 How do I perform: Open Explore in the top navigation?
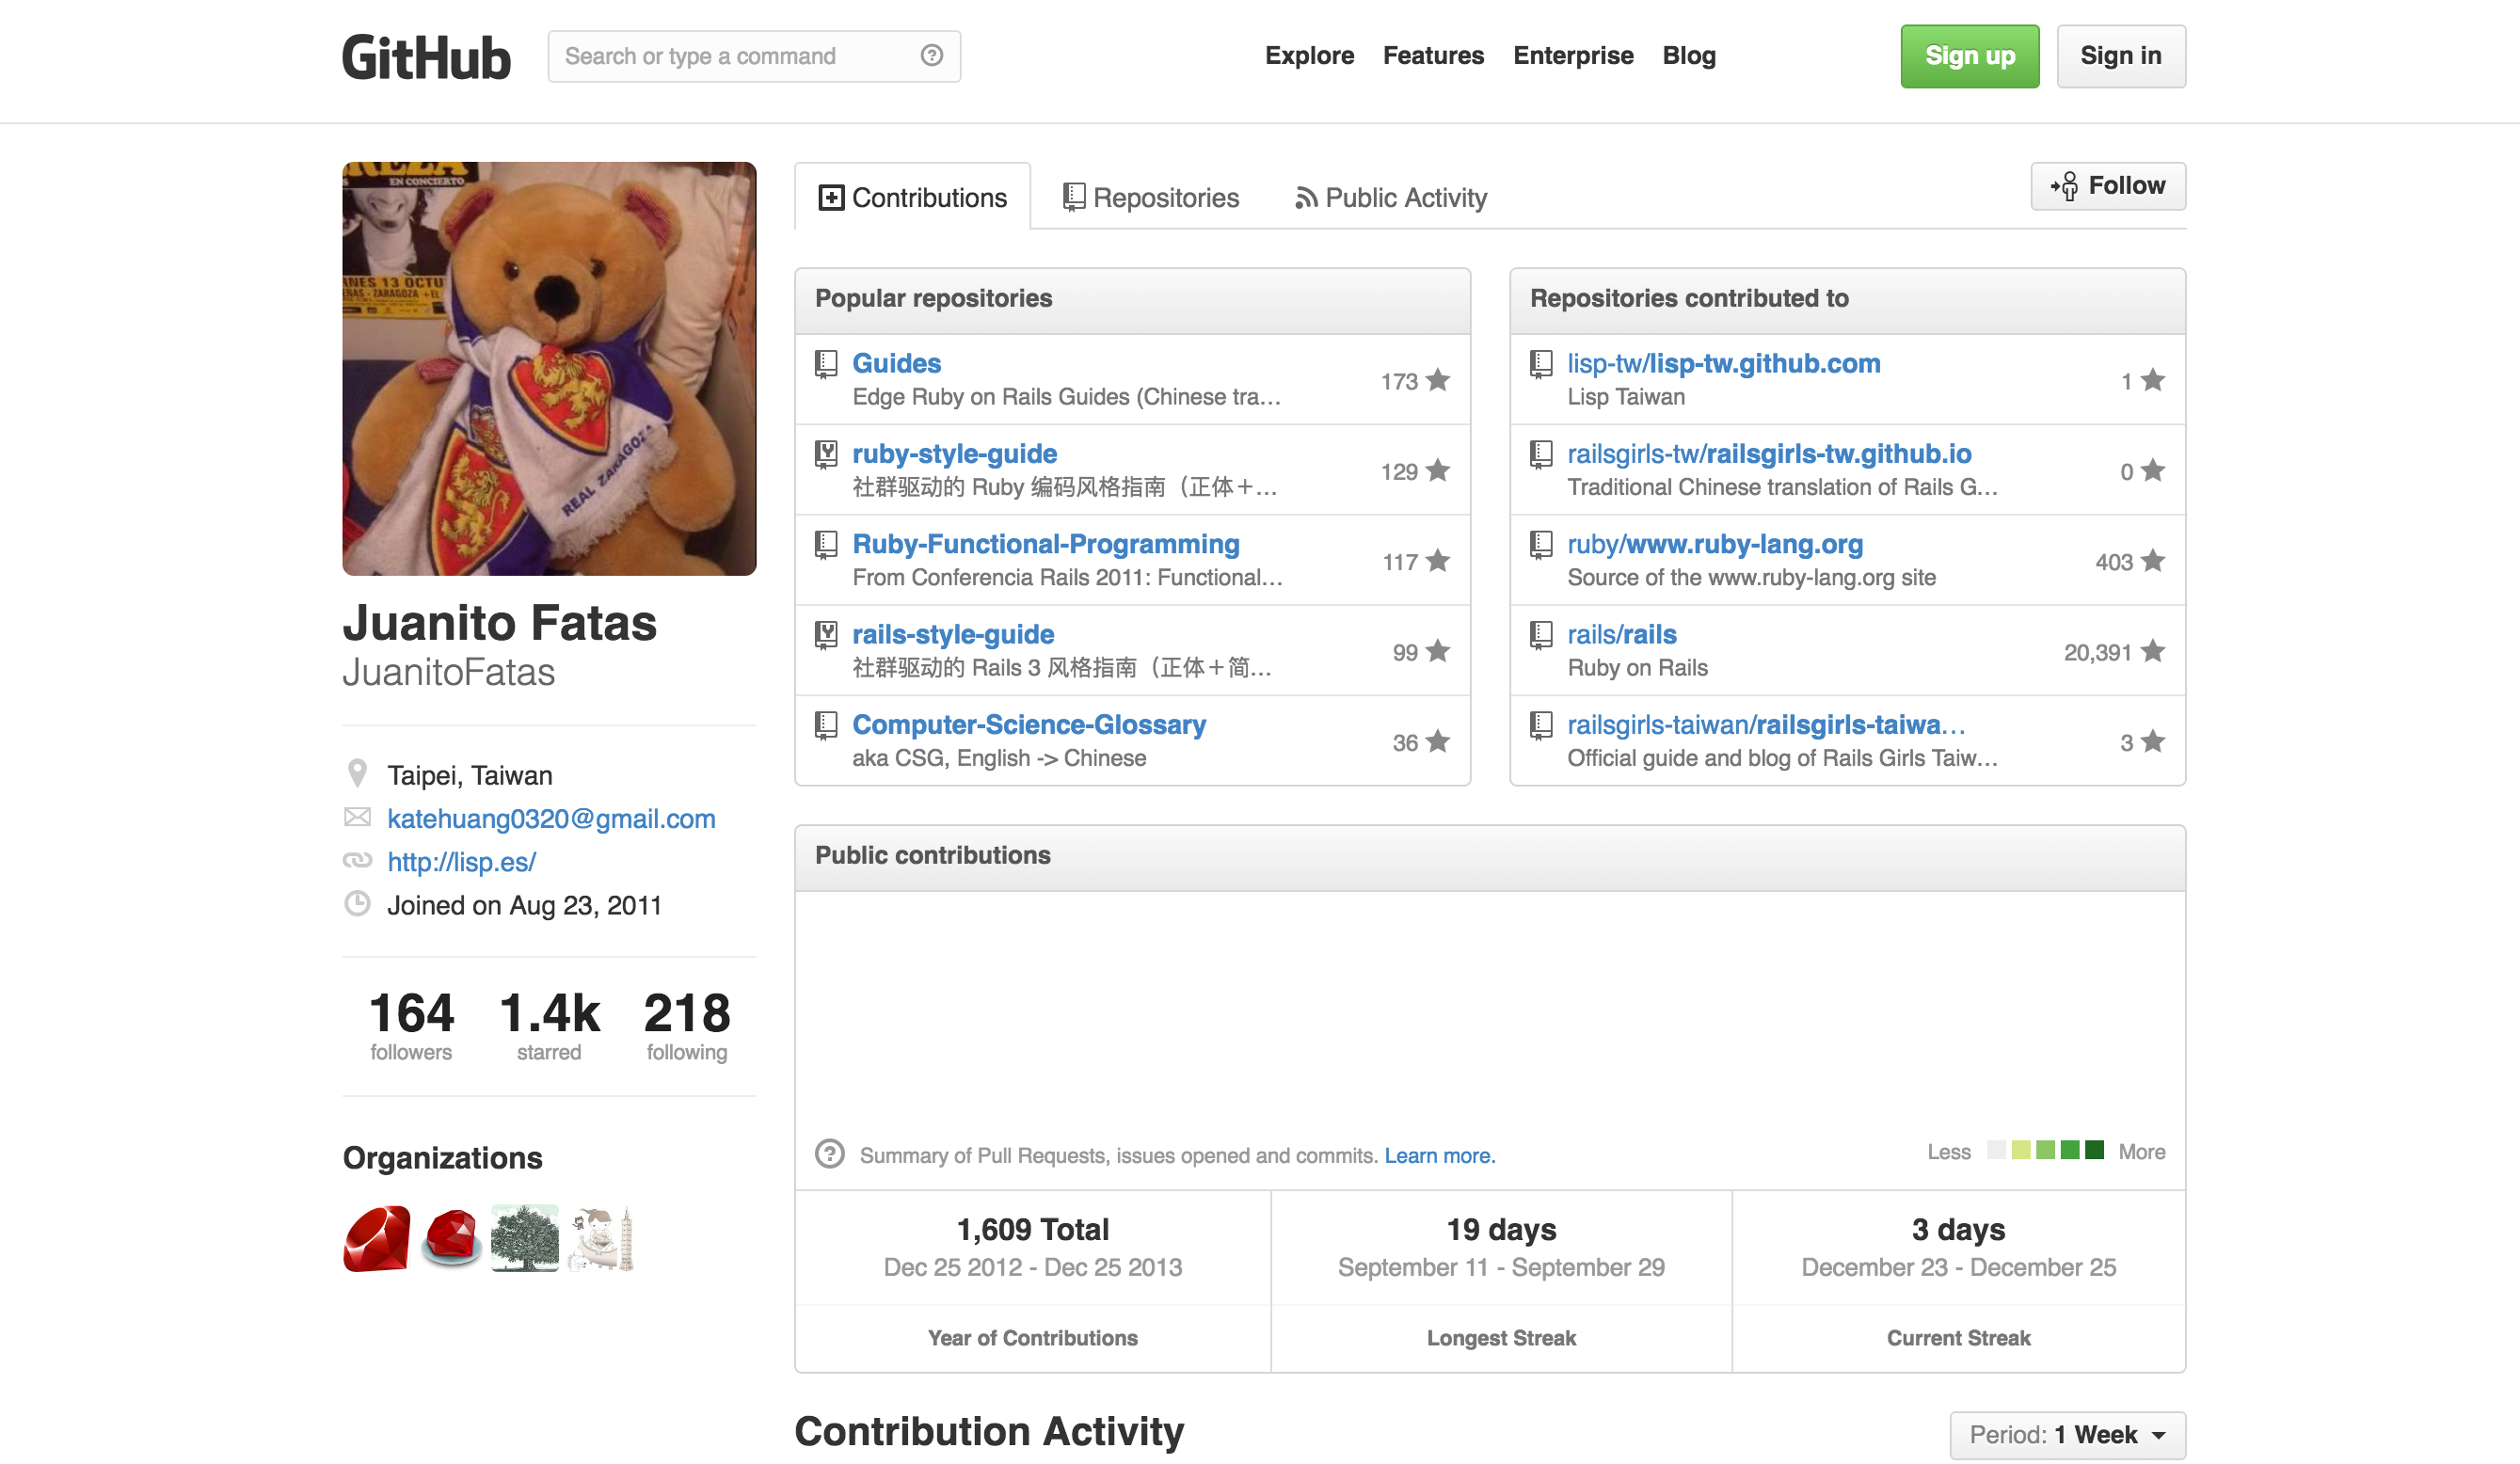(x=1309, y=56)
